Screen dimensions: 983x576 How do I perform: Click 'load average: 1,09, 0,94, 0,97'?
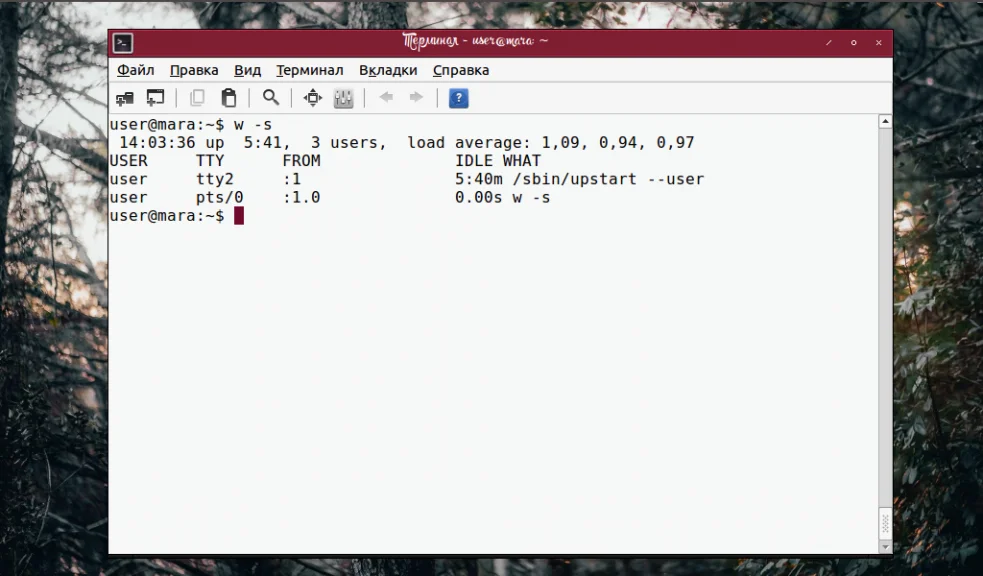click(x=550, y=143)
